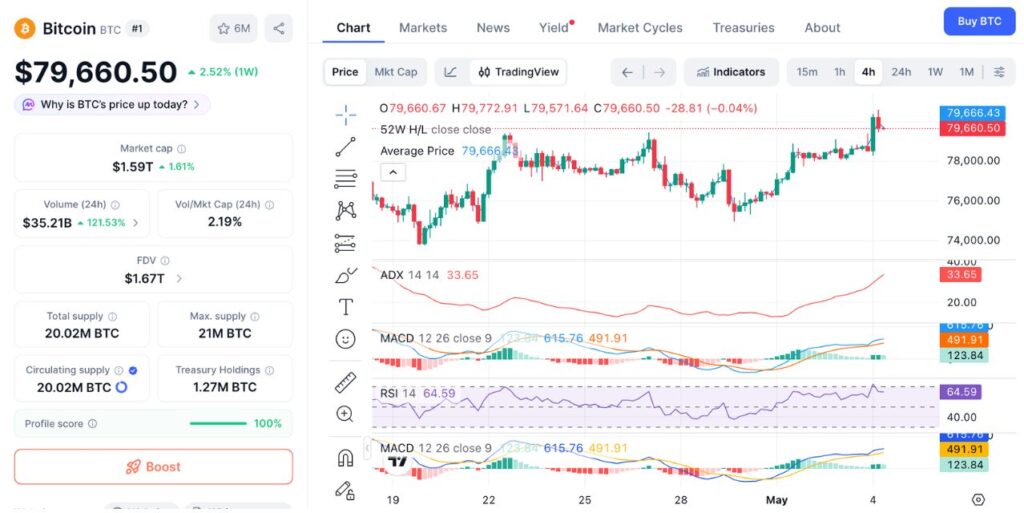Open the forecasting and measurement tool

pos(345,243)
